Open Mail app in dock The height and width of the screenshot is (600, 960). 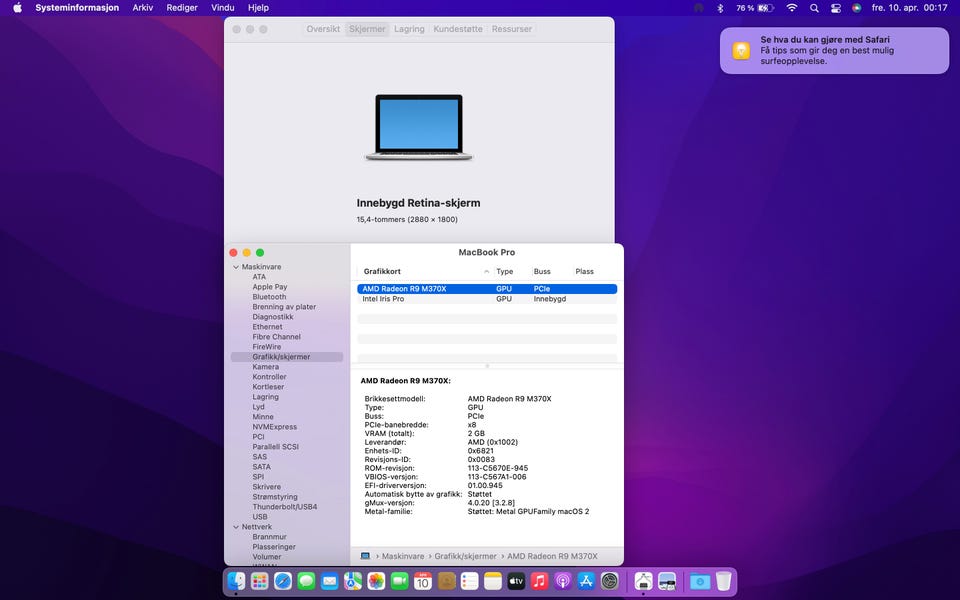pos(329,580)
